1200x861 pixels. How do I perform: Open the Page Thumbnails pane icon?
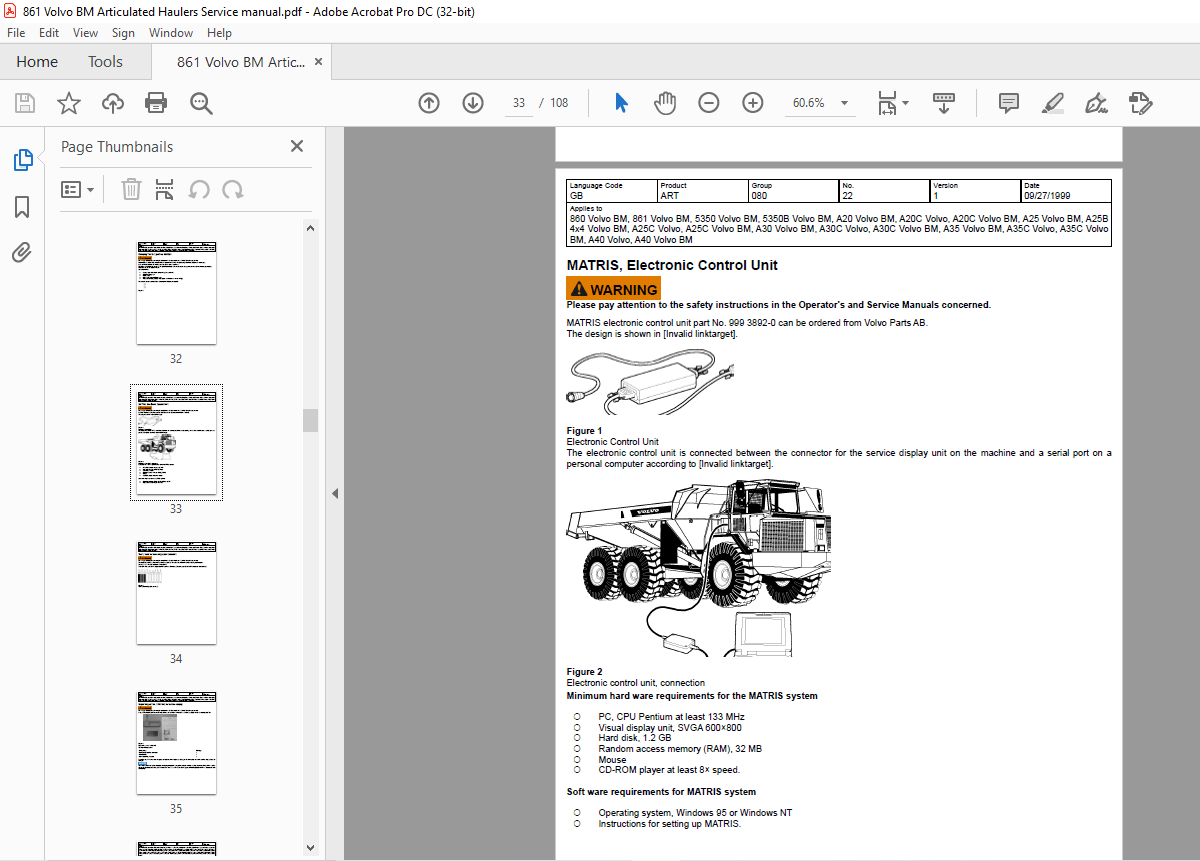[22, 160]
